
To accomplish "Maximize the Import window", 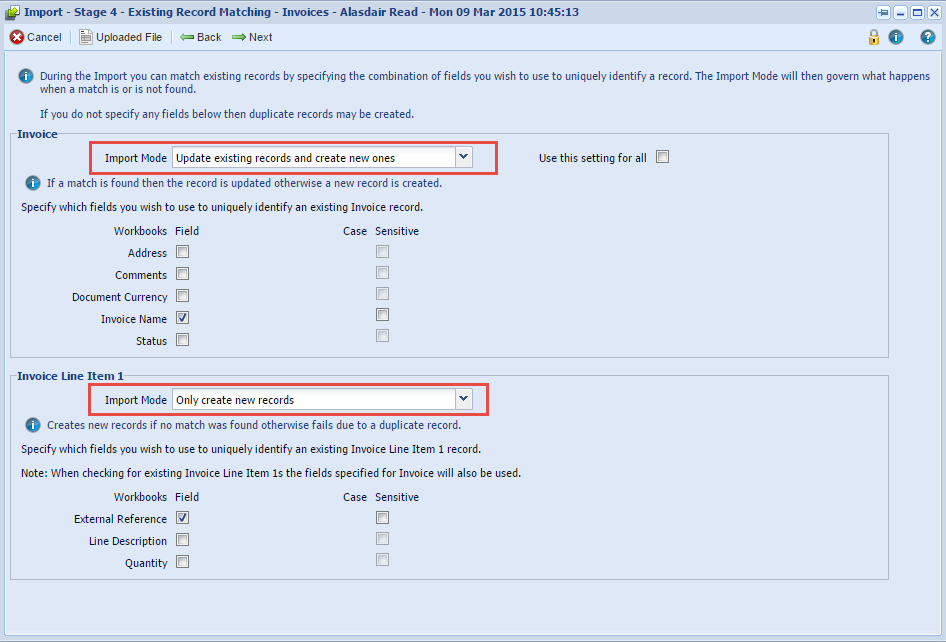I will tap(917, 13).
